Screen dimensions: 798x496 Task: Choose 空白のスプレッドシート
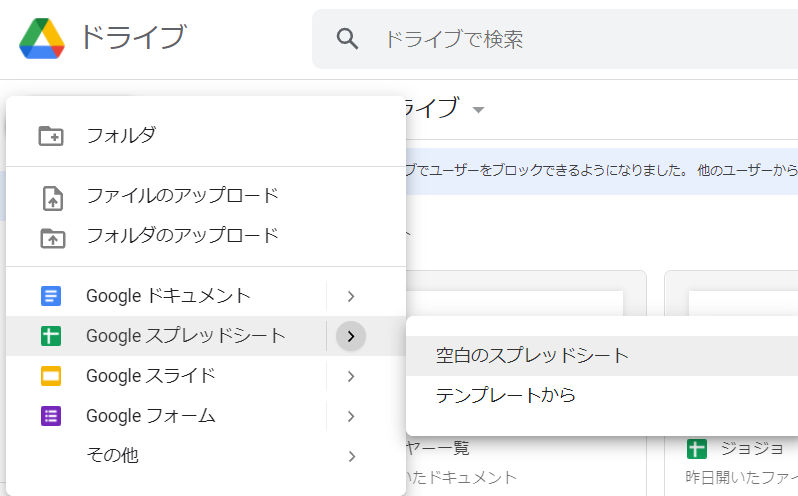click(602, 356)
